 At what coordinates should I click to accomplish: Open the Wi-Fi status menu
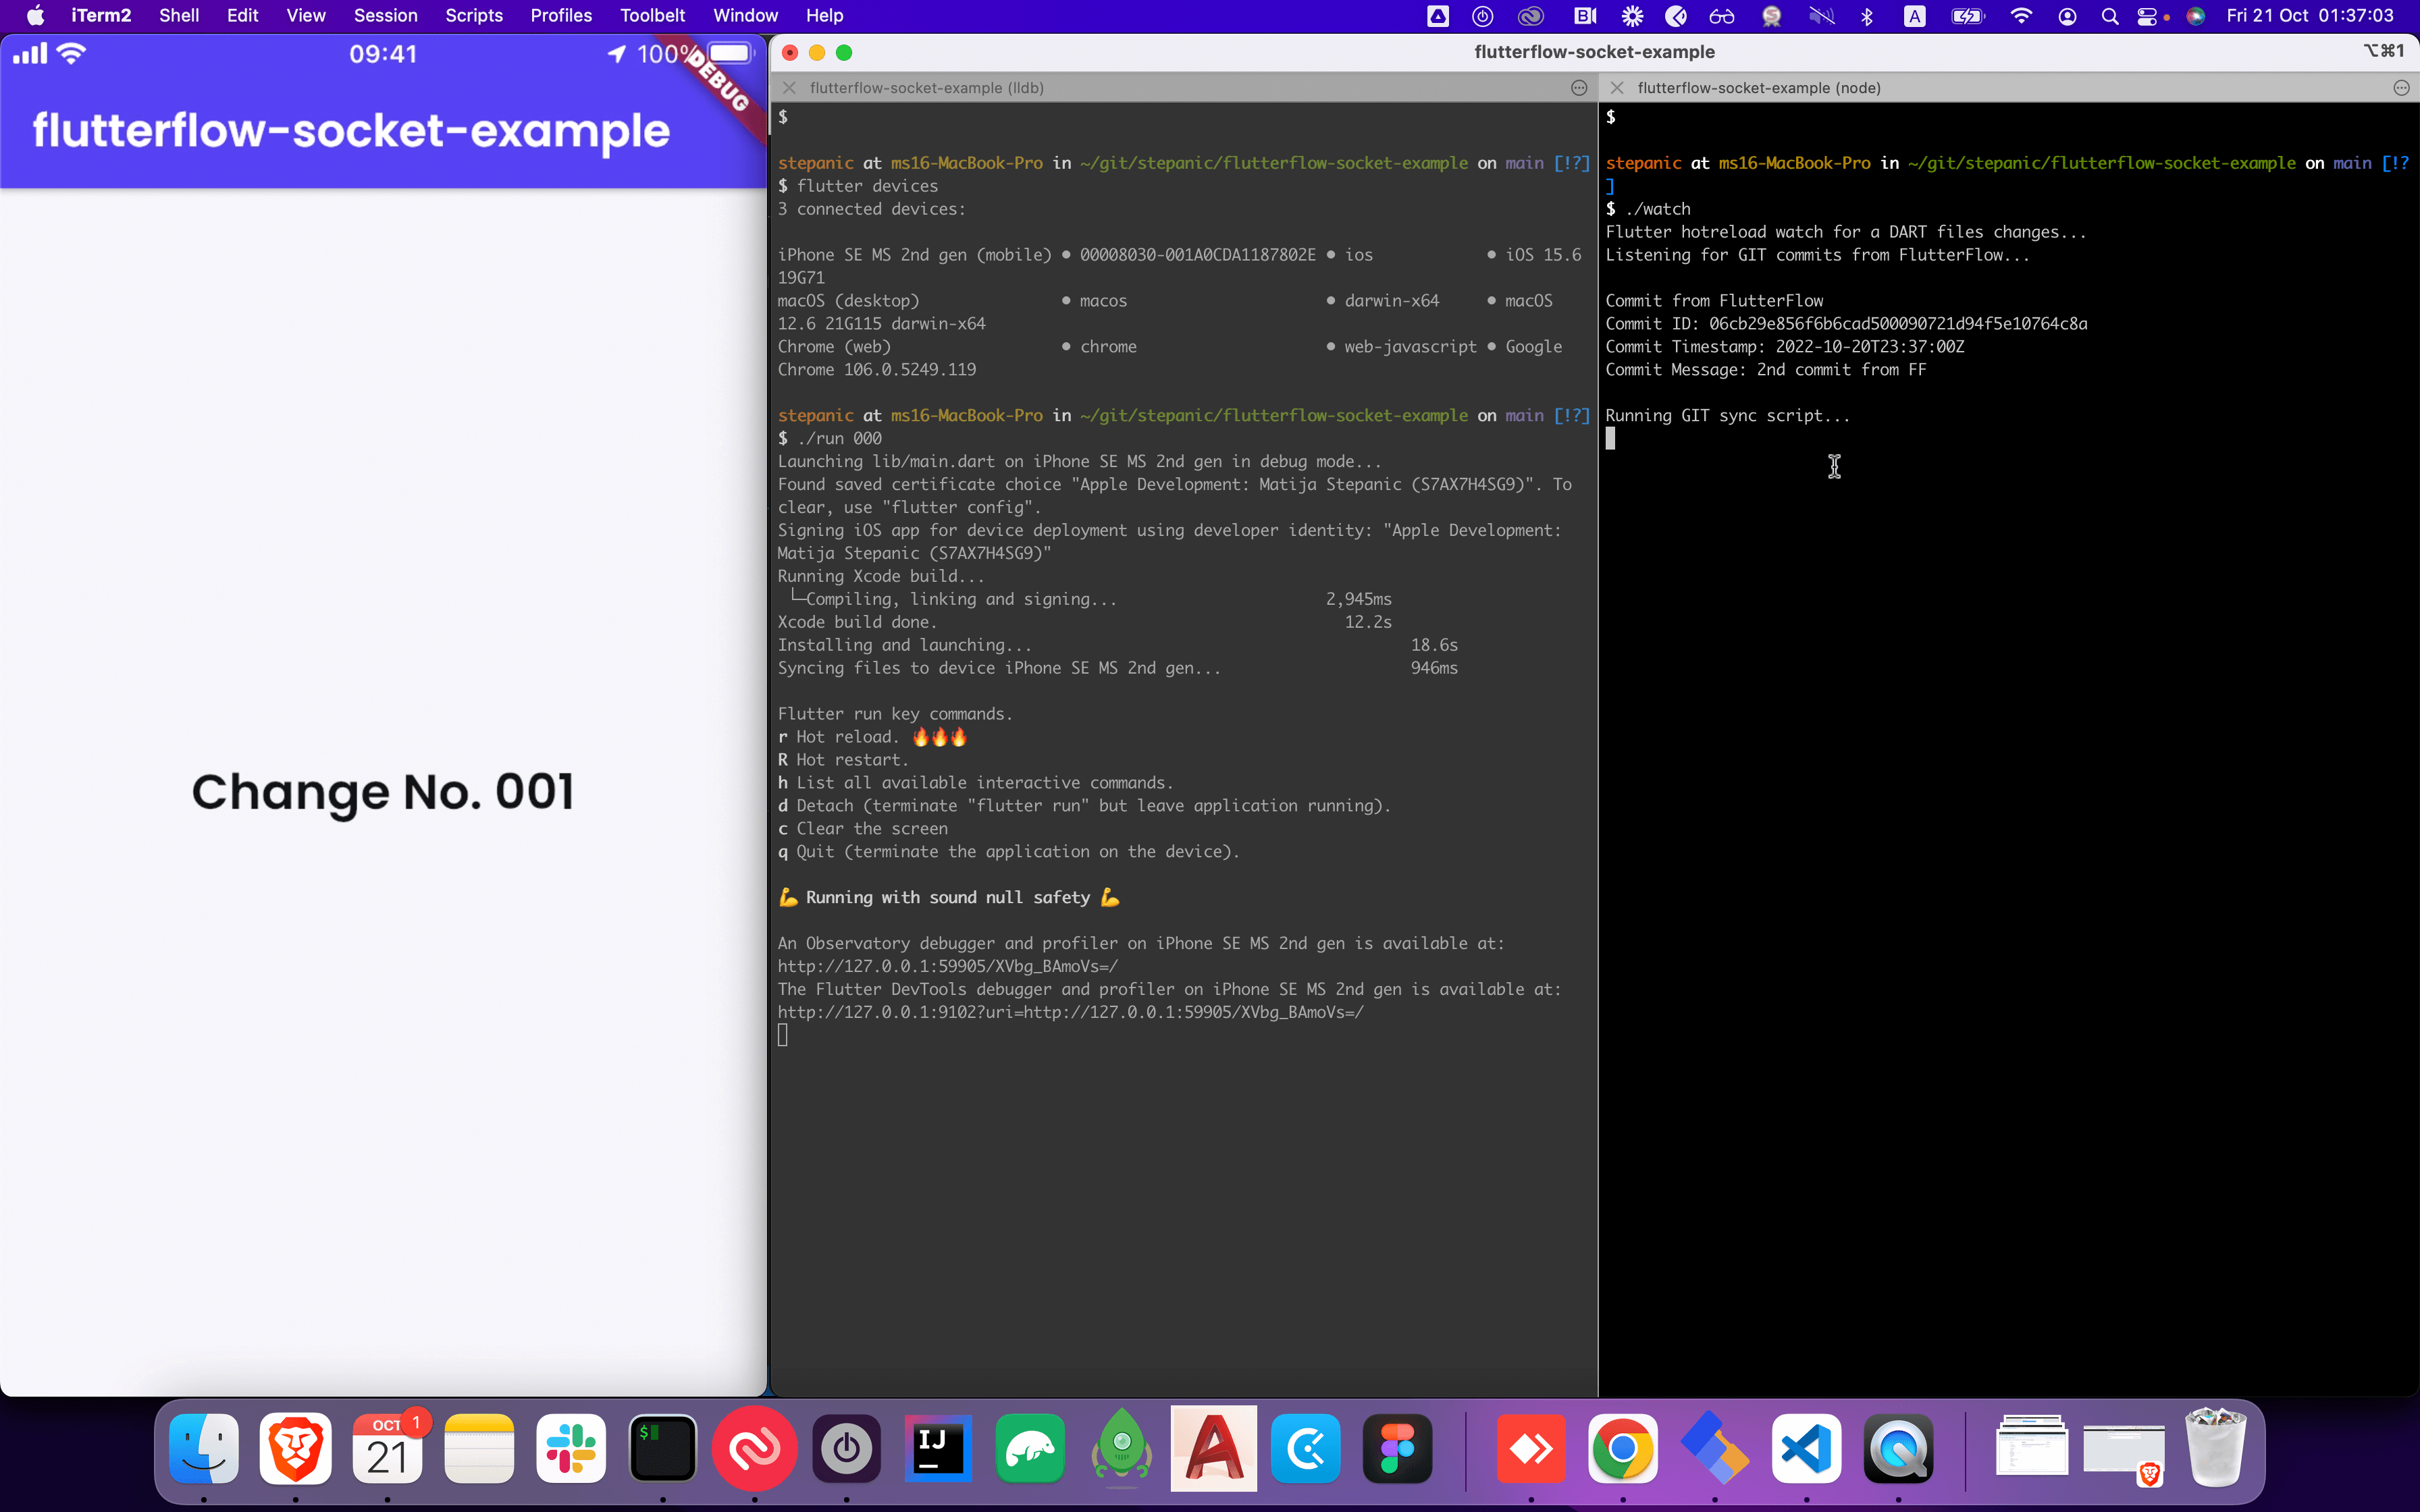2021,16
